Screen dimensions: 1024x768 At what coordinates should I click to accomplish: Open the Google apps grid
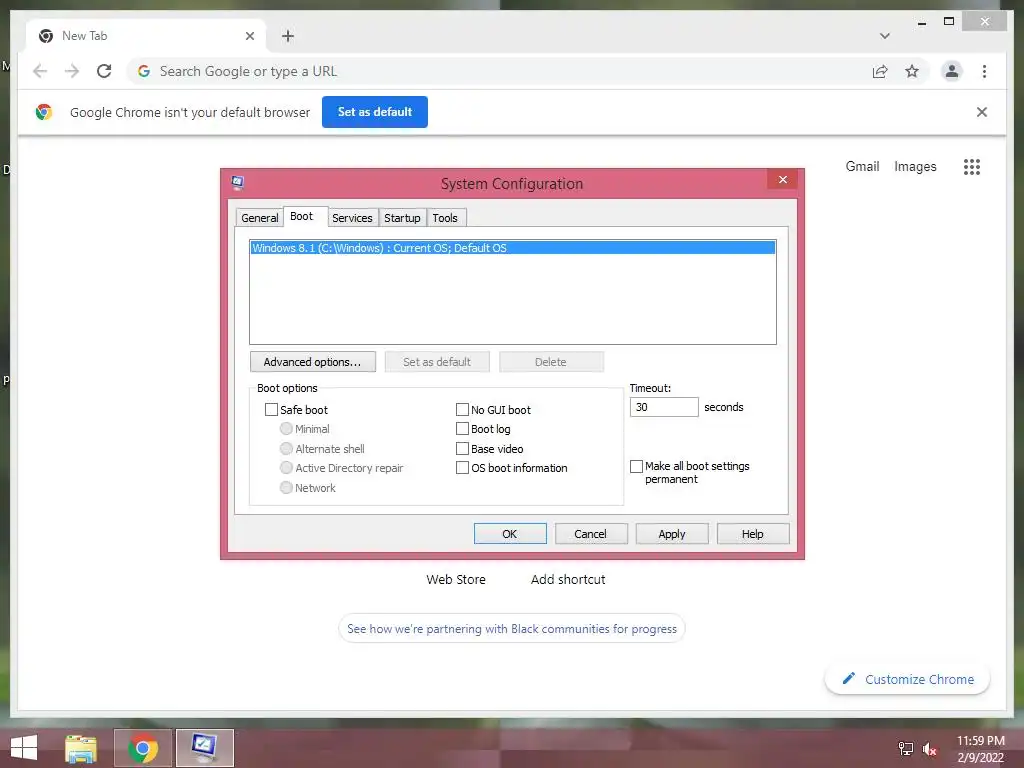click(972, 167)
